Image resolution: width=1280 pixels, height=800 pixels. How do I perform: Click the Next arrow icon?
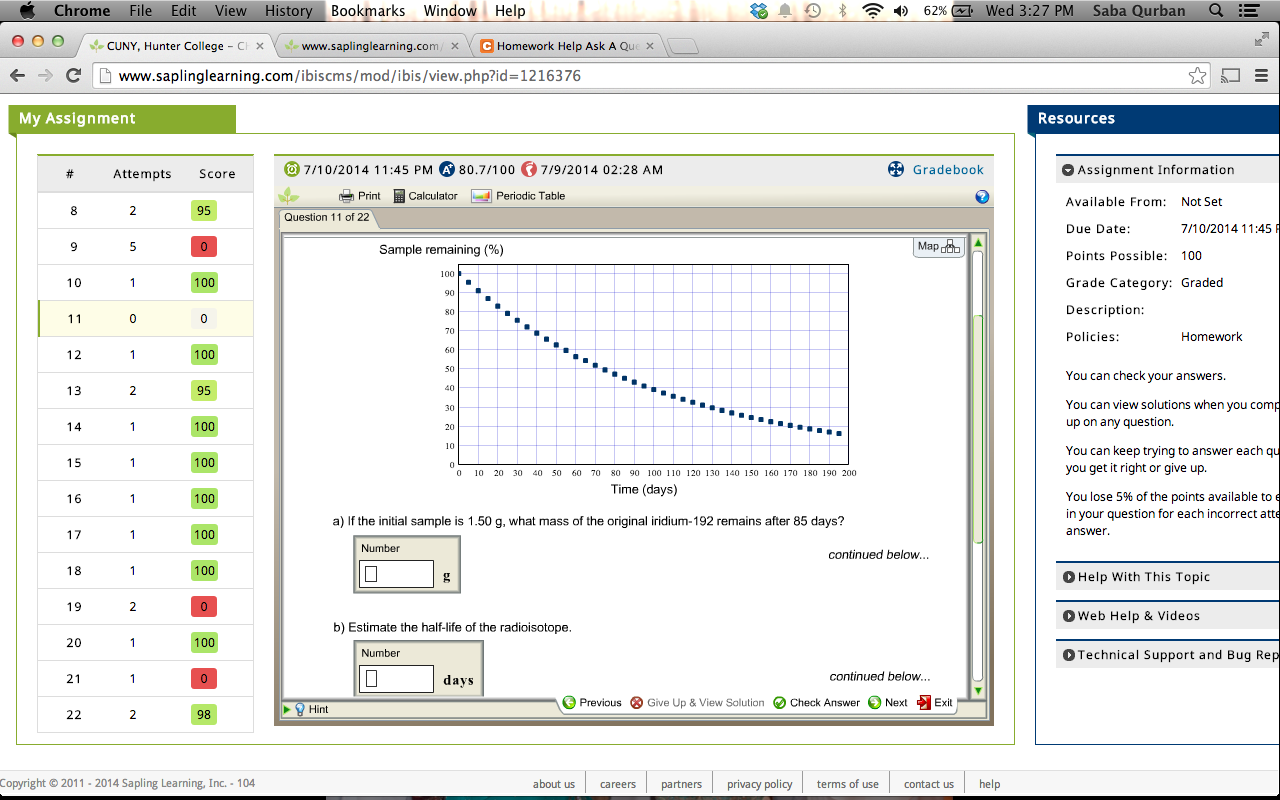coord(873,702)
